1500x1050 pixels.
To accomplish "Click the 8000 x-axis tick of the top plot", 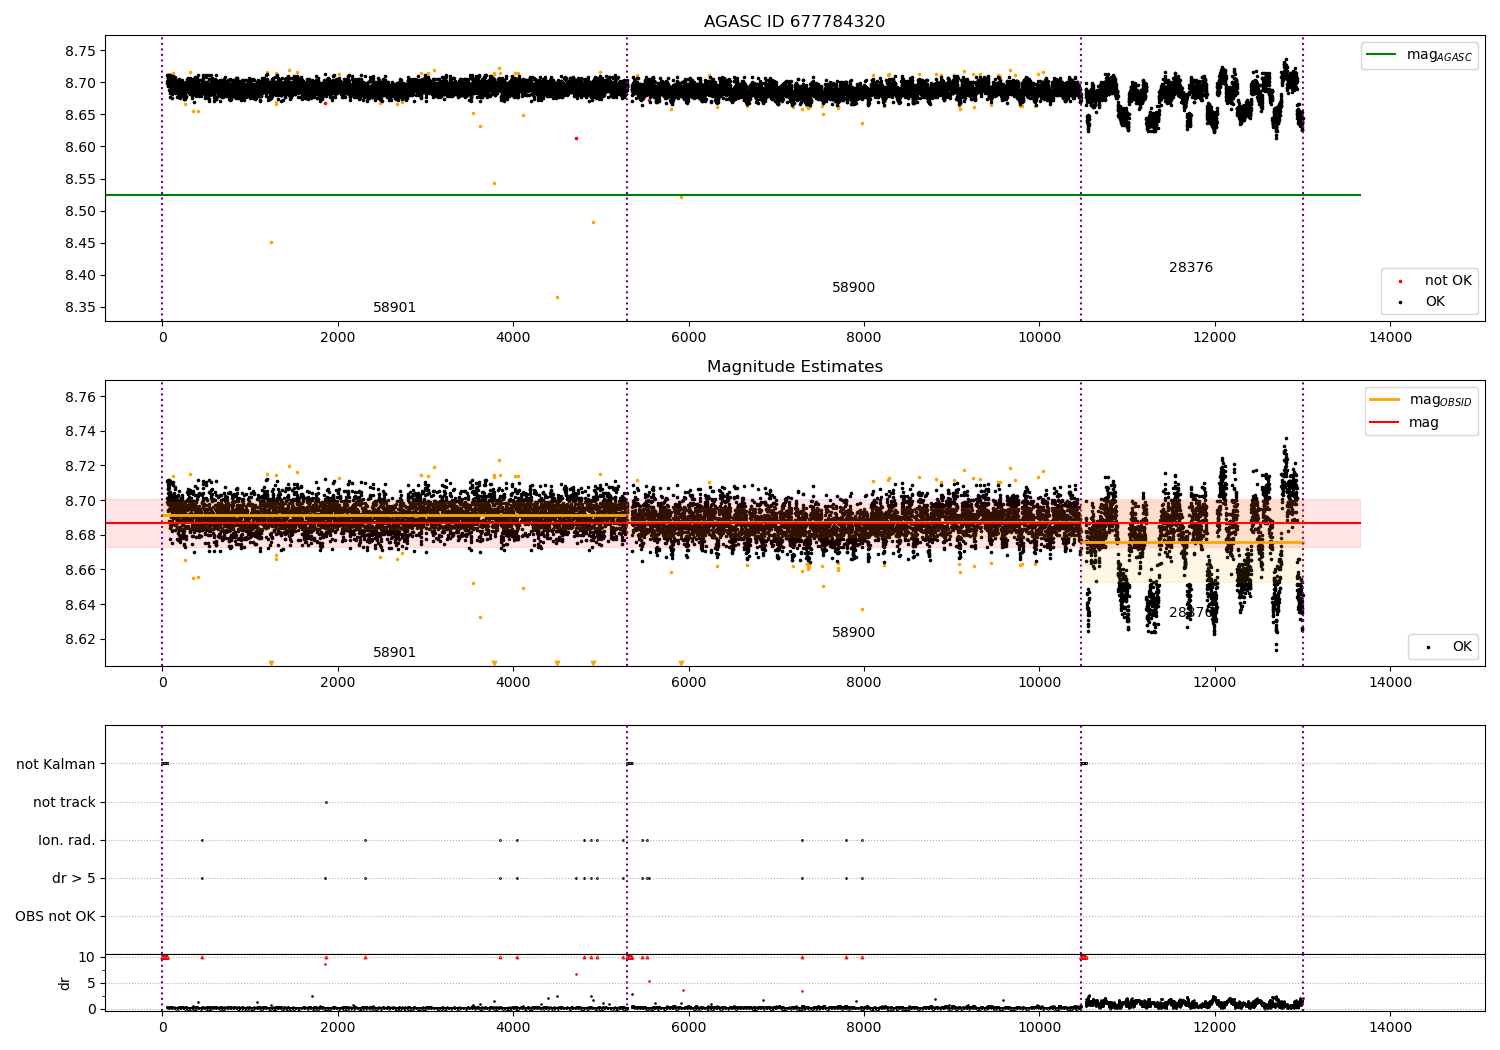I will [x=864, y=338].
